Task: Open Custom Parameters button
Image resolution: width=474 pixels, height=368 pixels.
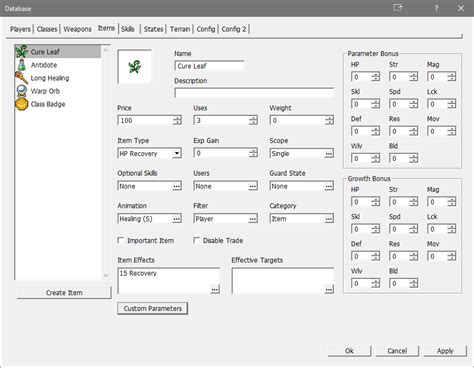Action: coord(153,308)
